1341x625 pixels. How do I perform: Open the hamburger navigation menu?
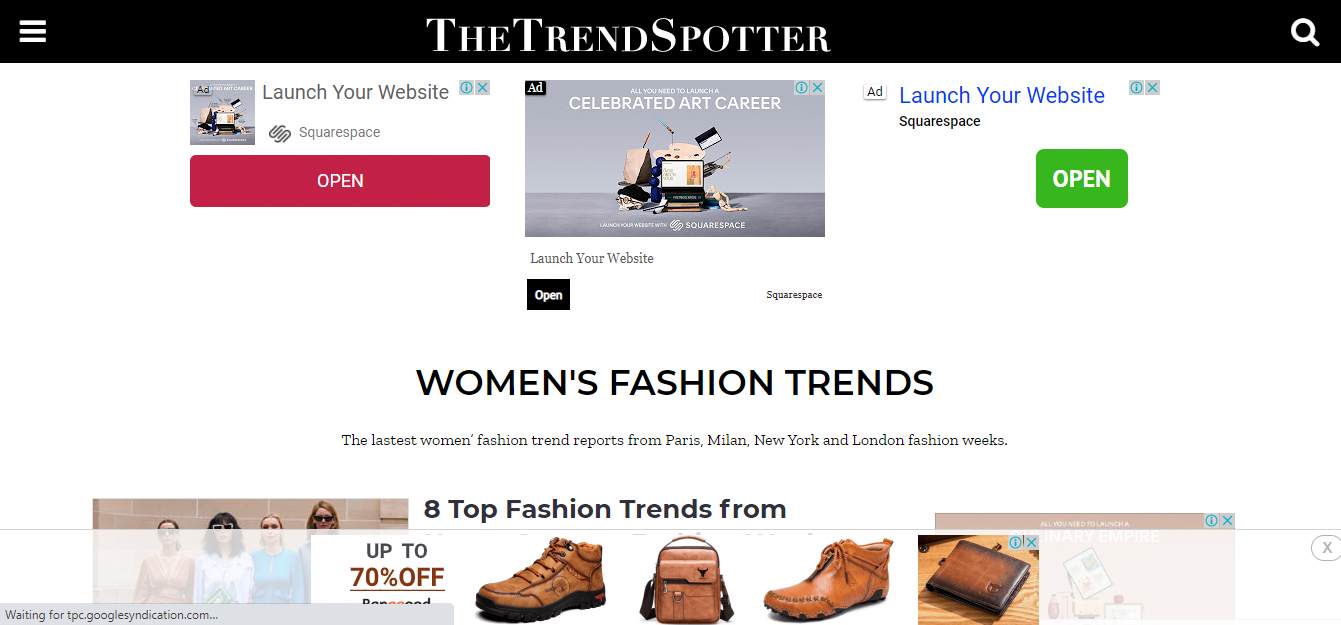click(33, 32)
